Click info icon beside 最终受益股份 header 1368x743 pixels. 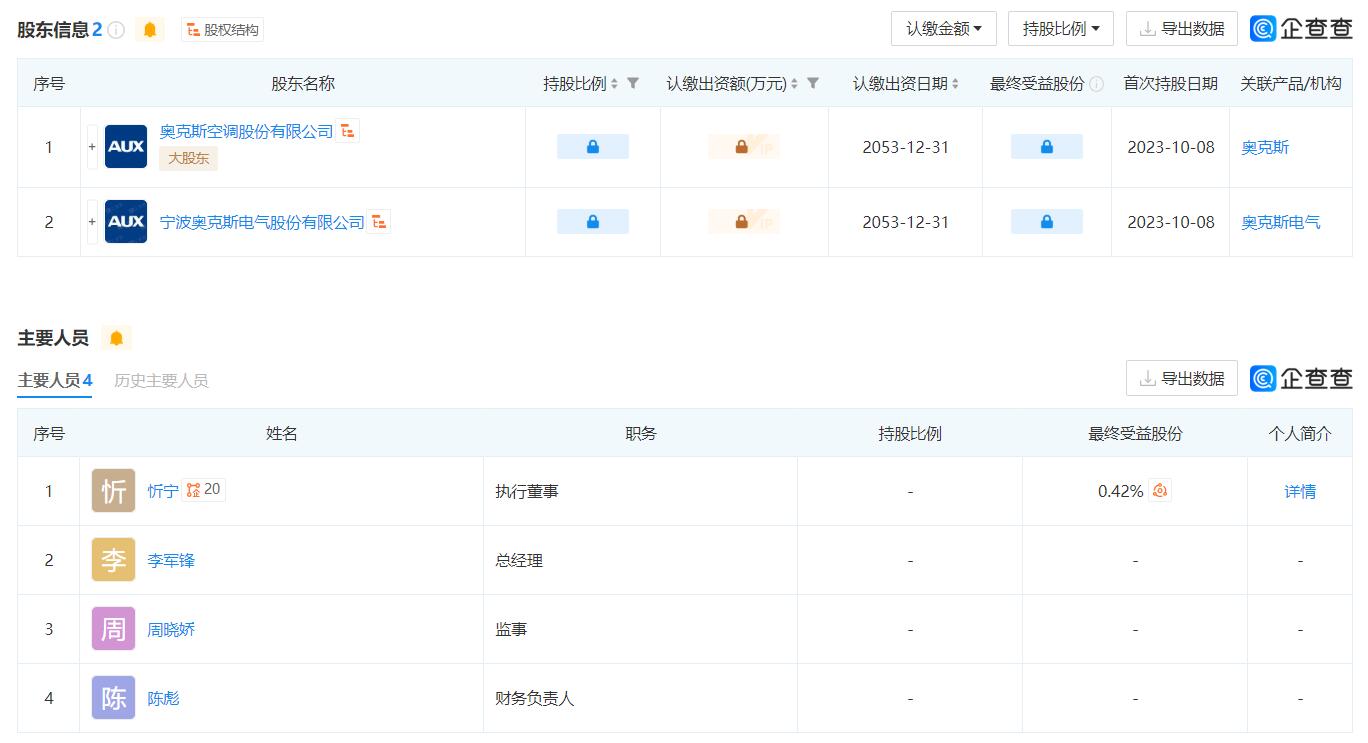click(1097, 84)
